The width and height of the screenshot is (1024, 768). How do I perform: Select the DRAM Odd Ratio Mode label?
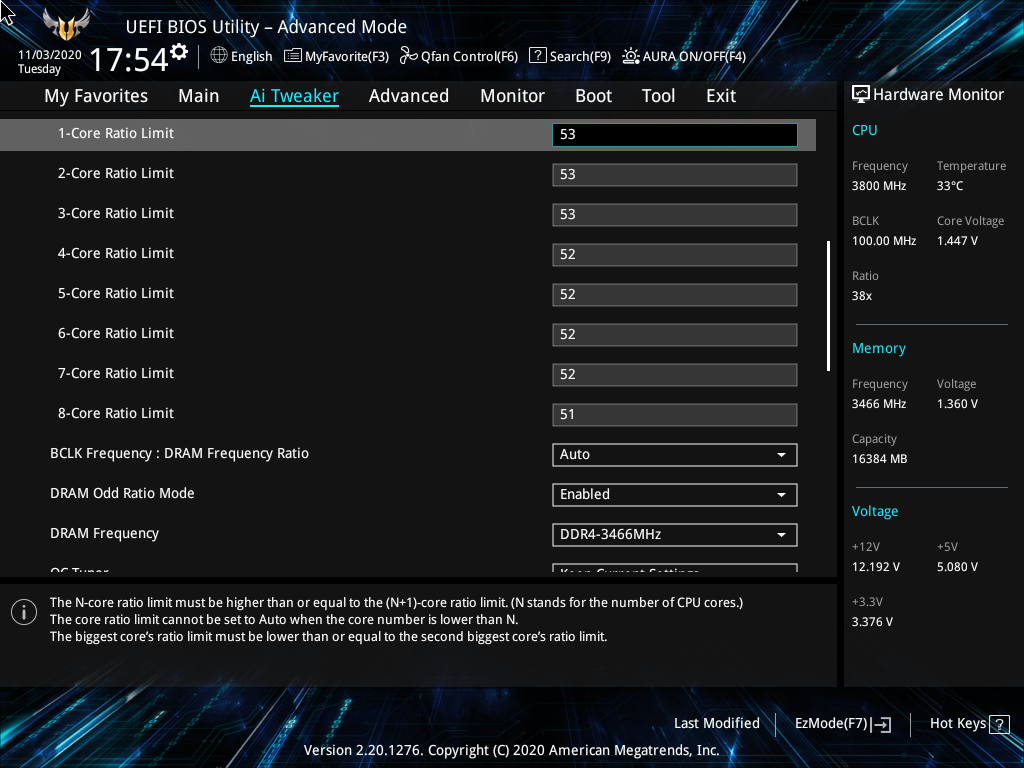point(122,493)
